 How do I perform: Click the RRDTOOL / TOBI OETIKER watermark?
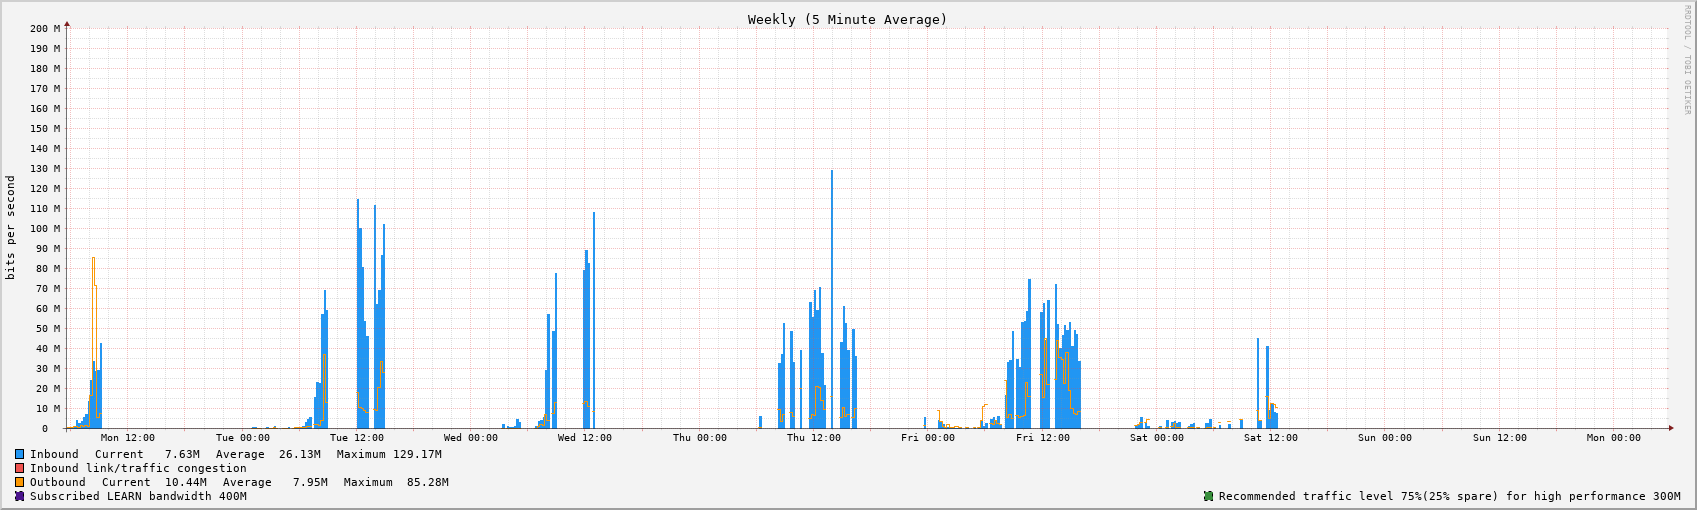click(x=1687, y=59)
